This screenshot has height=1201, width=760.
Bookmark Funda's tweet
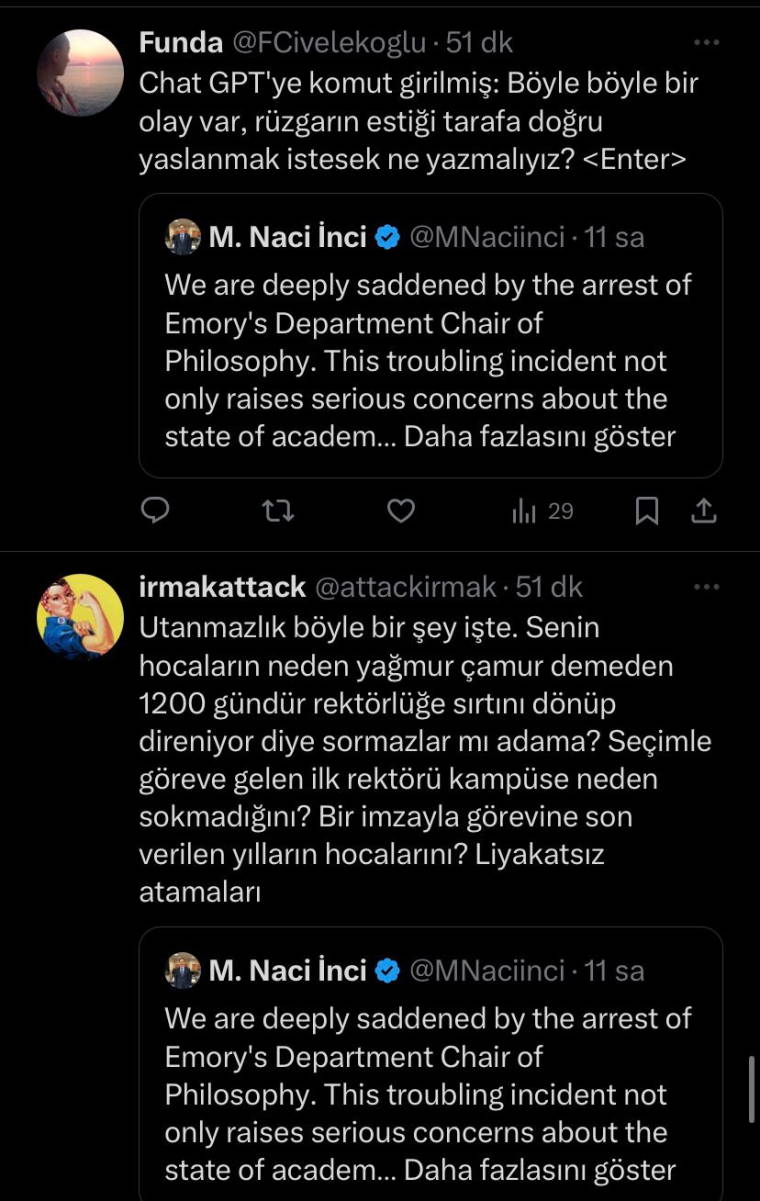[x=647, y=511]
